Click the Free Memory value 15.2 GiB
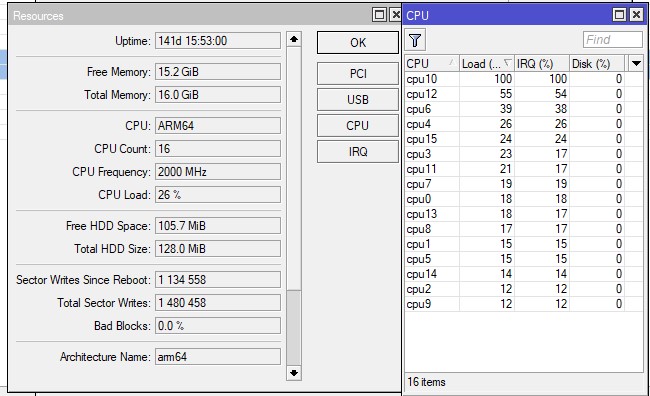Image resolution: width=650 pixels, height=396 pixels. coord(218,72)
